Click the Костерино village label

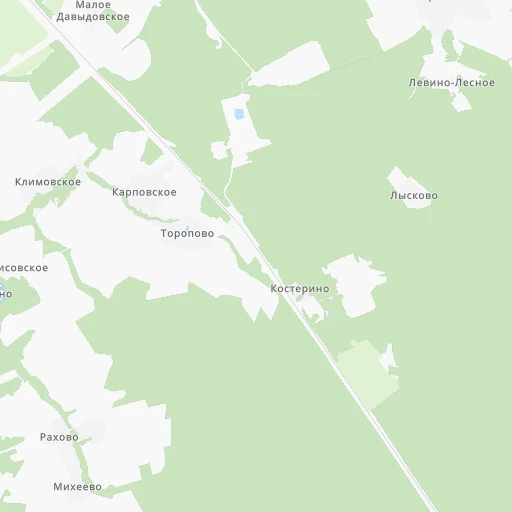tap(300, 289)
